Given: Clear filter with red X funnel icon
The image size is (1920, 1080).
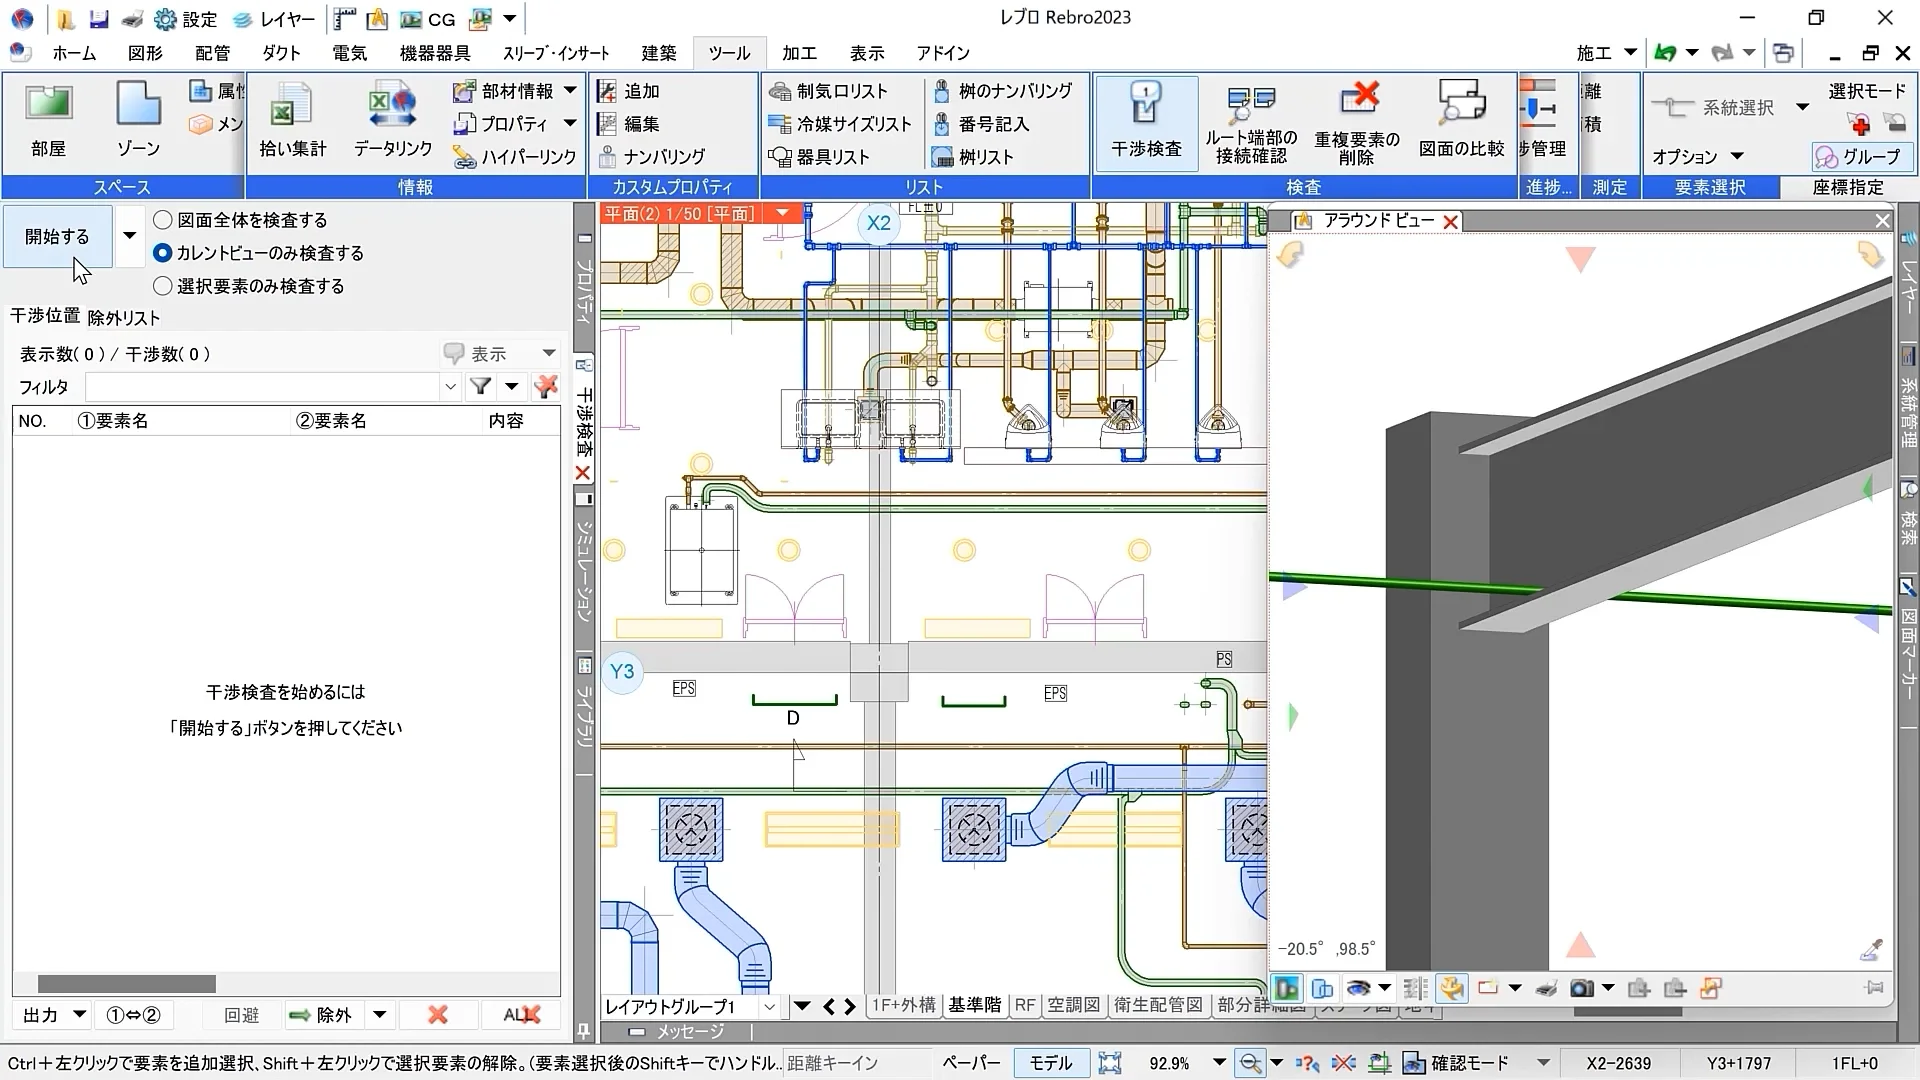Looking at the screenshot, I should pyautogui.click(x=545, y=386).
